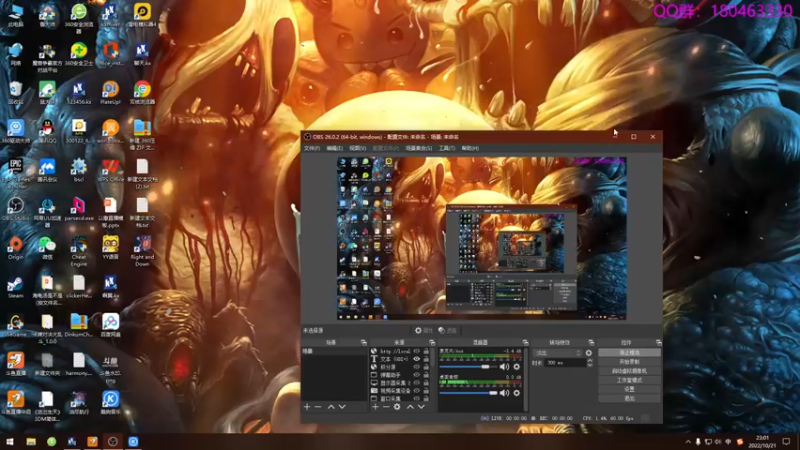800x450 pixels.
Task: Open the 文件(F) menu
Action: (x=312, y=148)
